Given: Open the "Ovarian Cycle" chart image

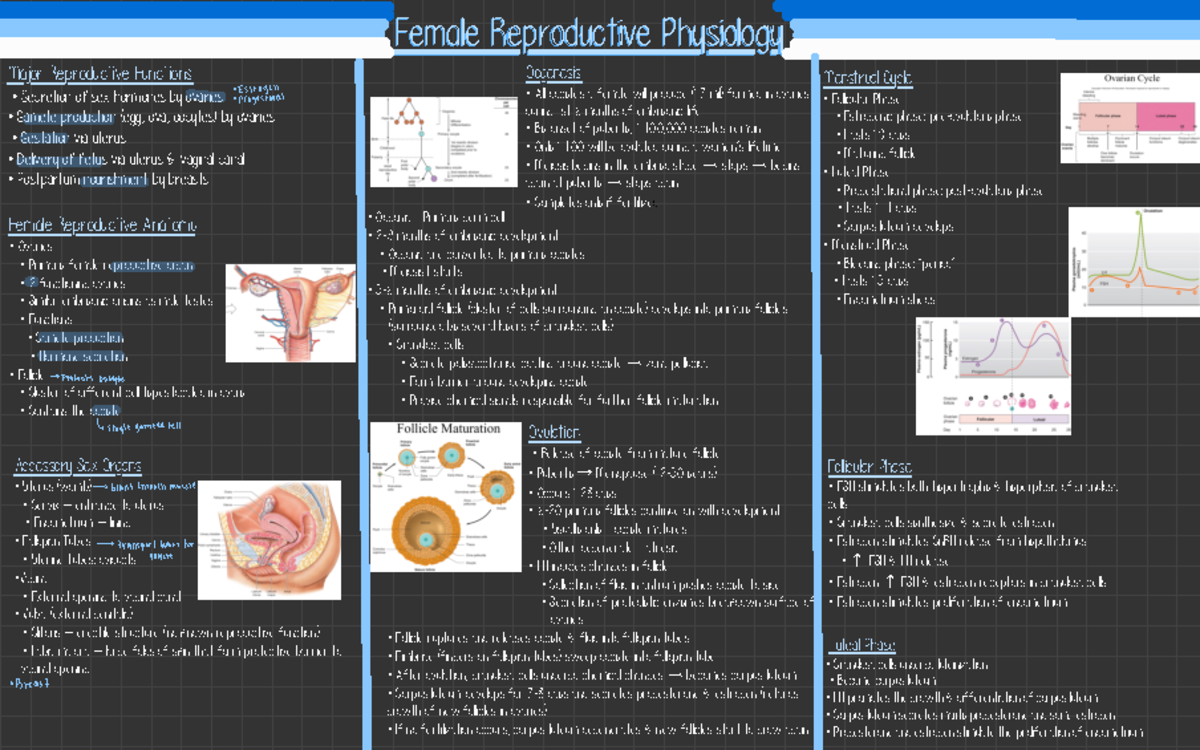Looking at the screenshot, I should (1130, 117).
